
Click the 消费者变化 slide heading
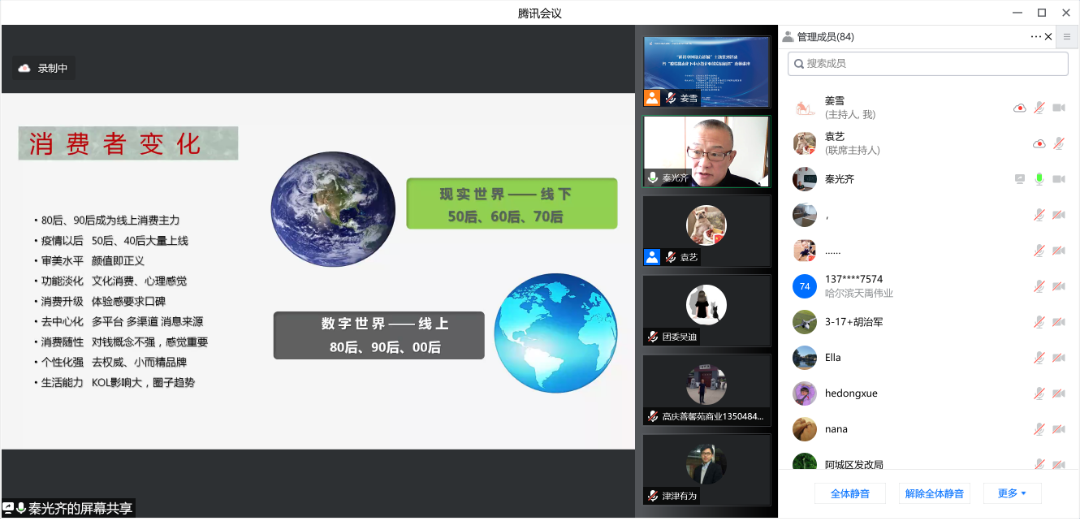(x=128, y=143)
